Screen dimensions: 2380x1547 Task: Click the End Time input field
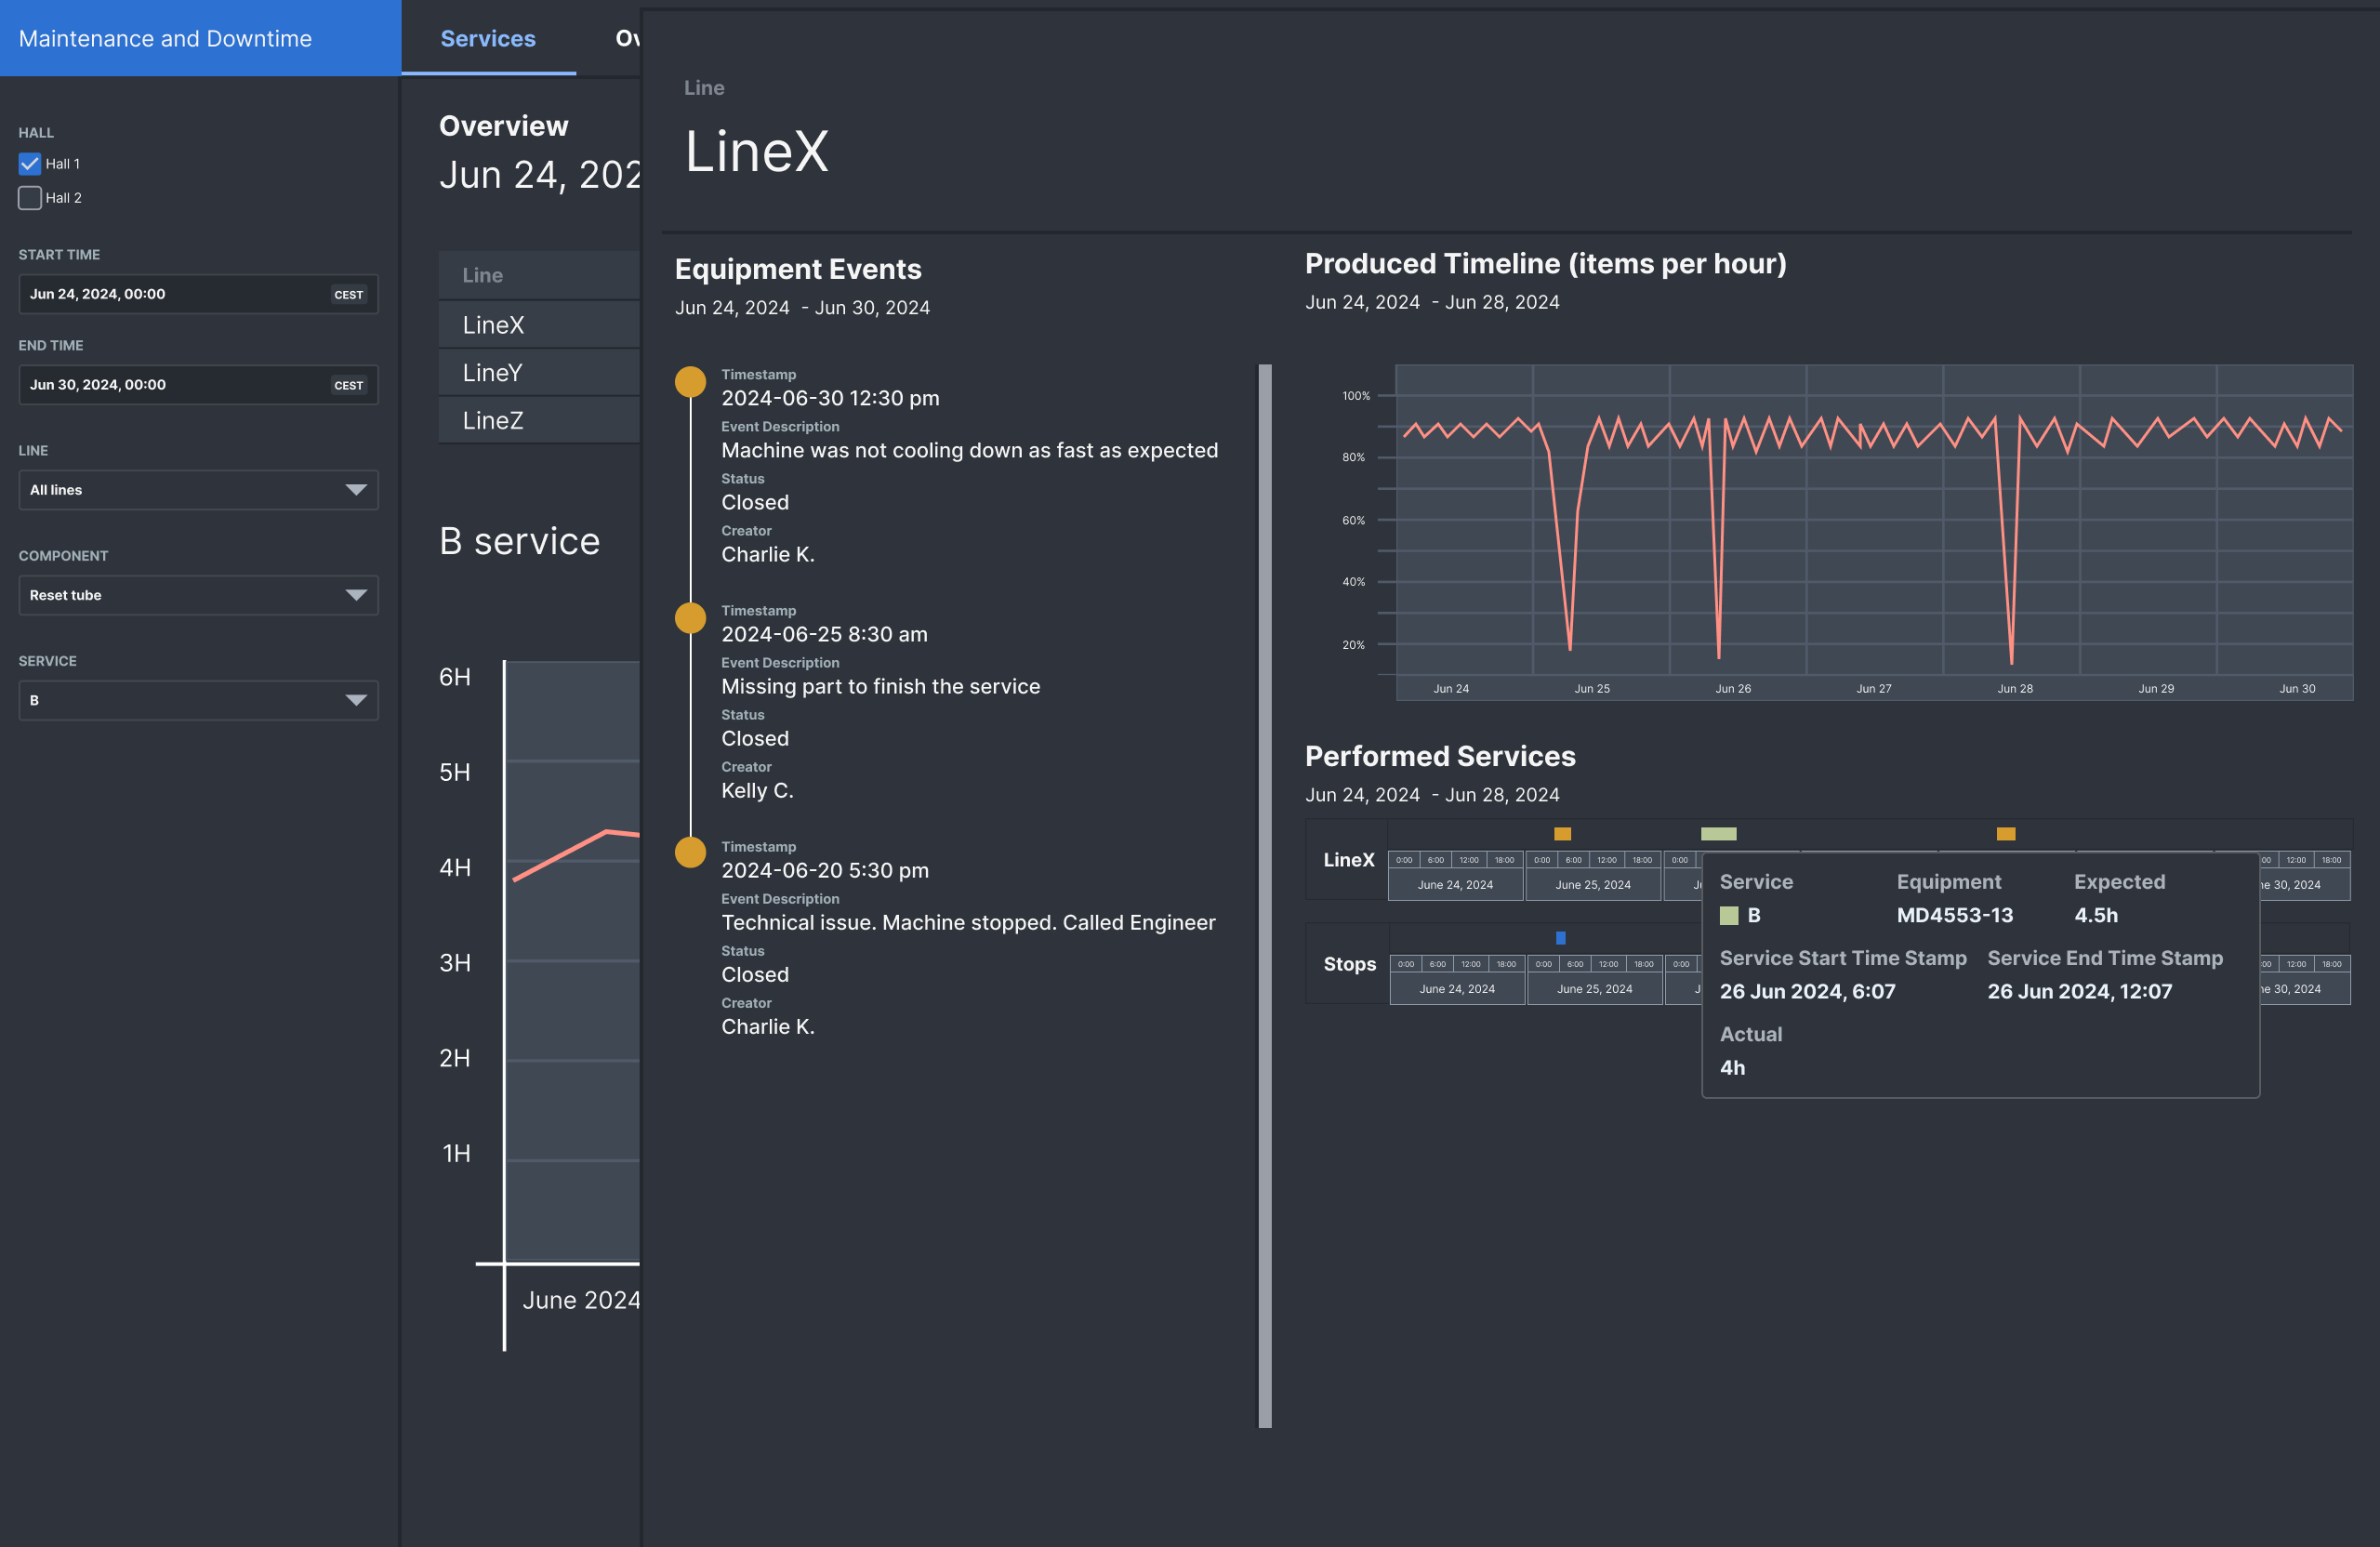[175, 385]
